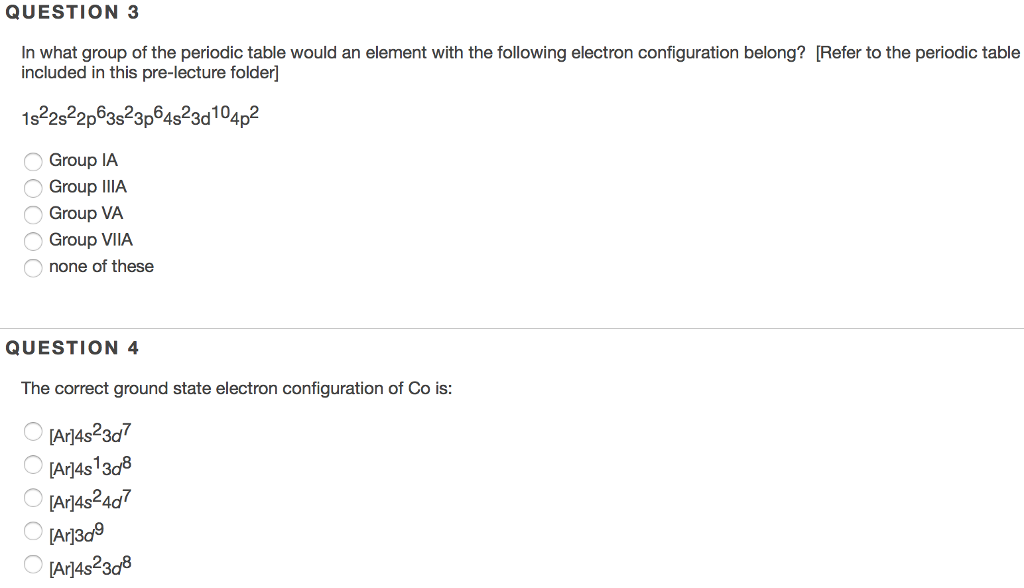Select radio button for [Ar]4s2 3d7
This screenshot has width=1024, height=588.
(x=34, y=433)
